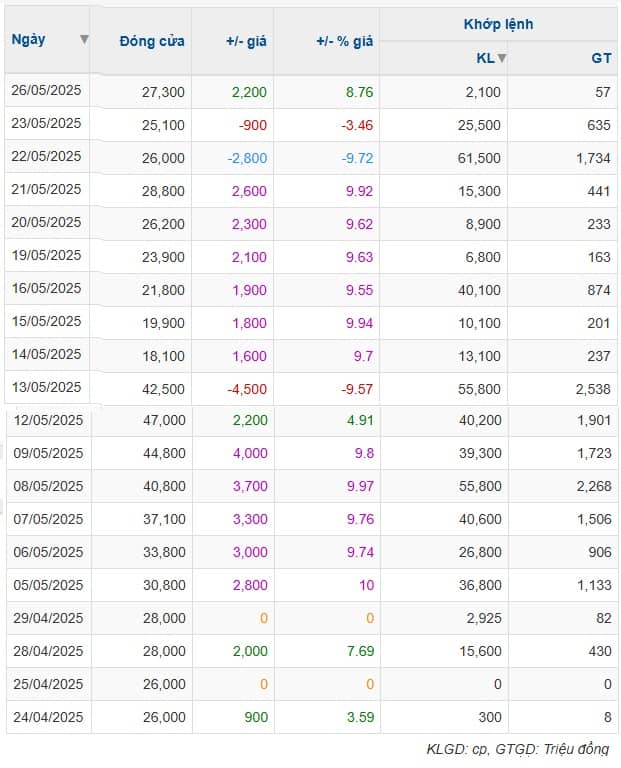Click the 24/04/2025 date cell
This screenshot has height=768, width=621.
click(x=48, y=716)
